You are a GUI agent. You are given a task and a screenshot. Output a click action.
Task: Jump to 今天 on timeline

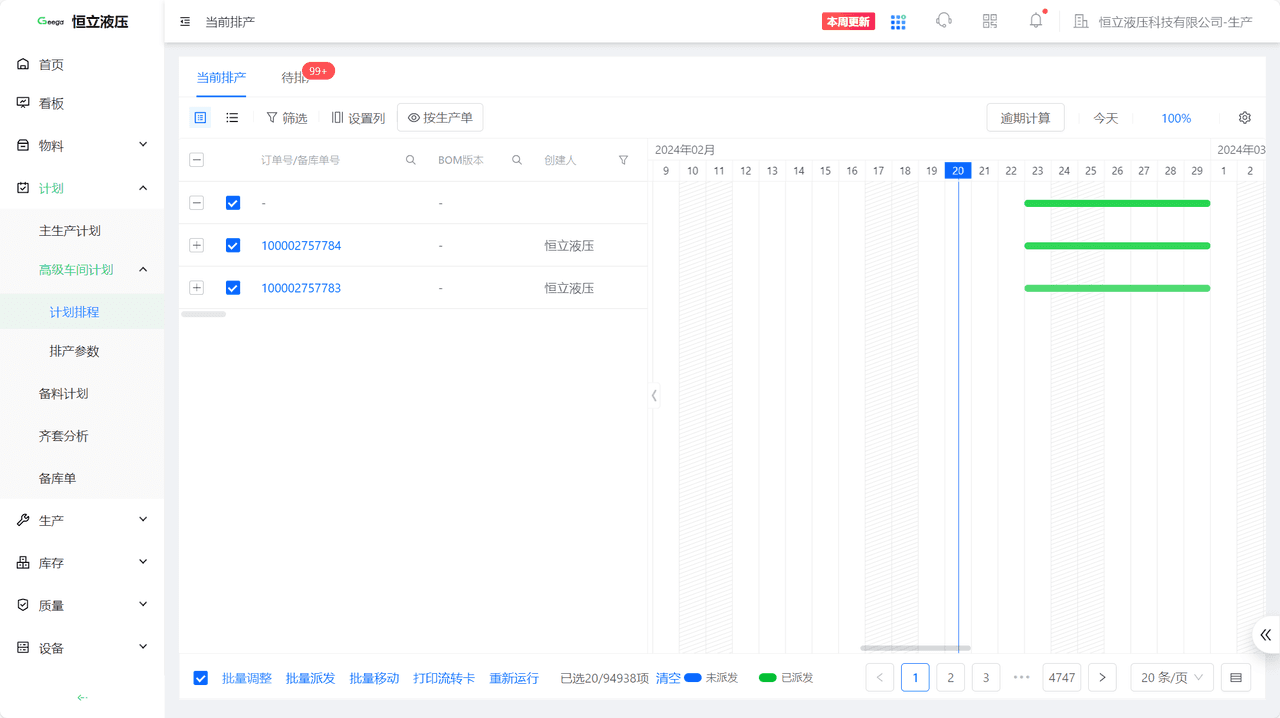[x=1106, y=118]
